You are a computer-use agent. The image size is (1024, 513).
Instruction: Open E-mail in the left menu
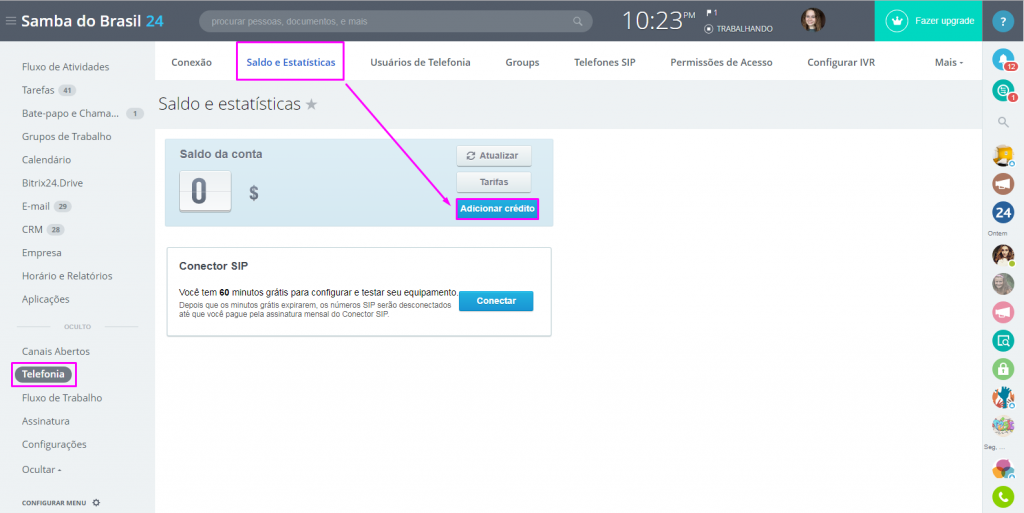coord(36,206)
